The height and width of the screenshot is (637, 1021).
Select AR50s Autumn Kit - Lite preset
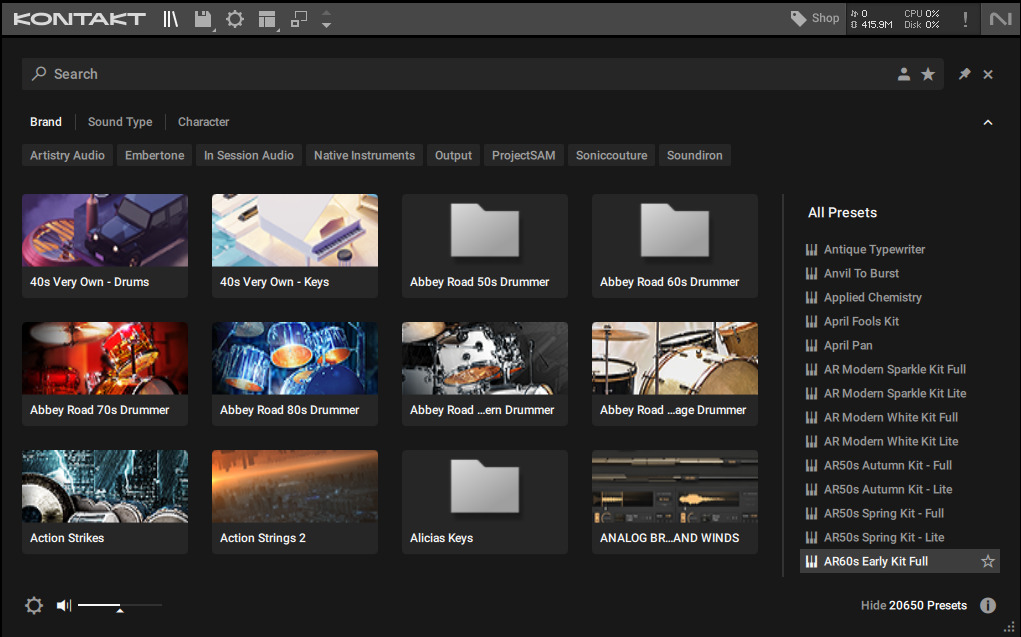(x=900, y=490)
